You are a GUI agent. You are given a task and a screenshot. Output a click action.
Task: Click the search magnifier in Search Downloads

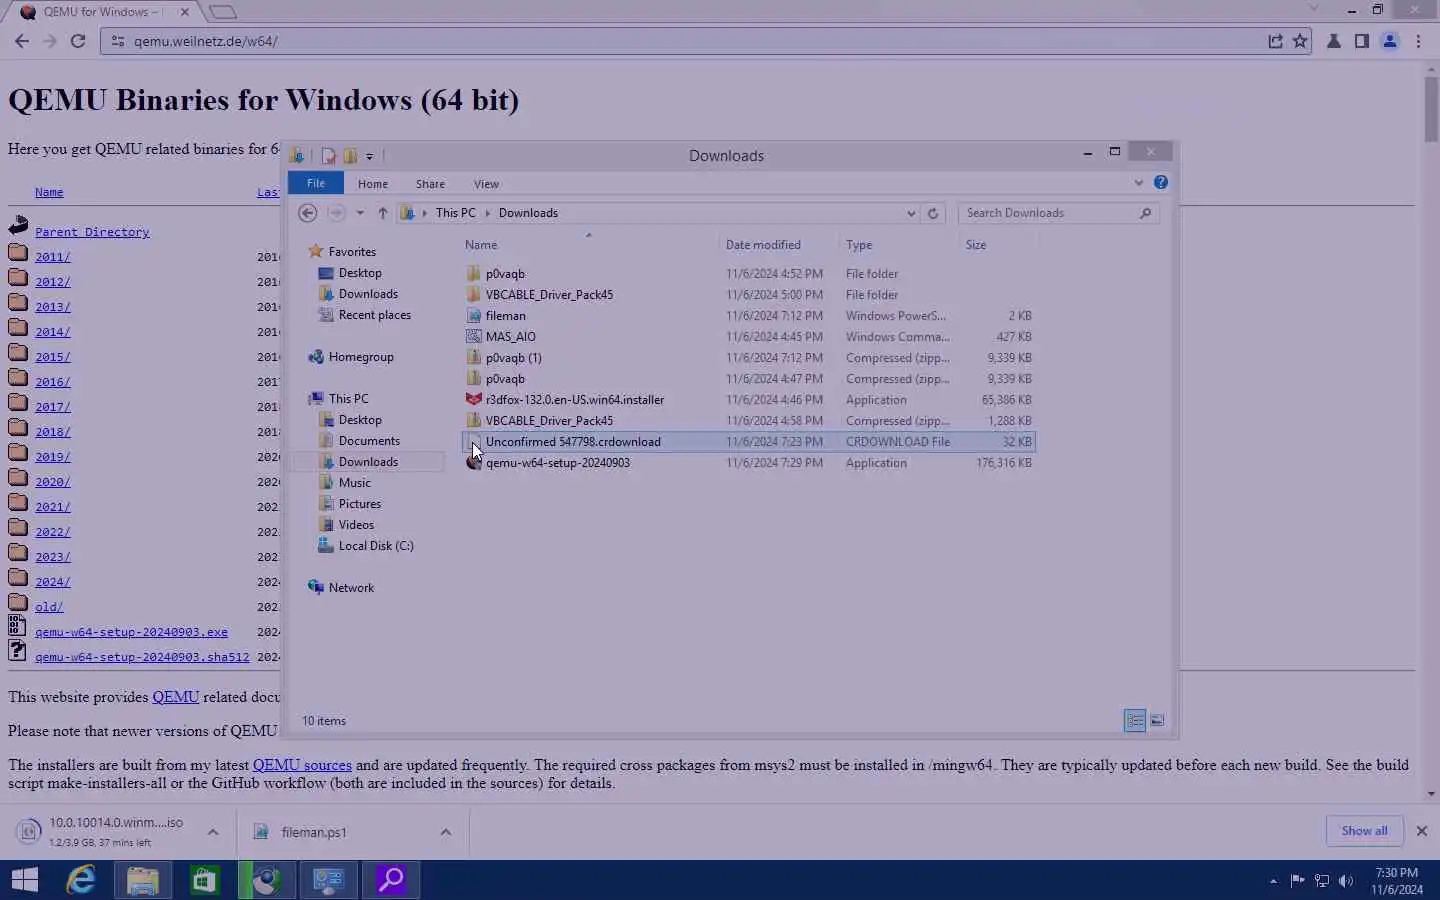point(1146,213)
